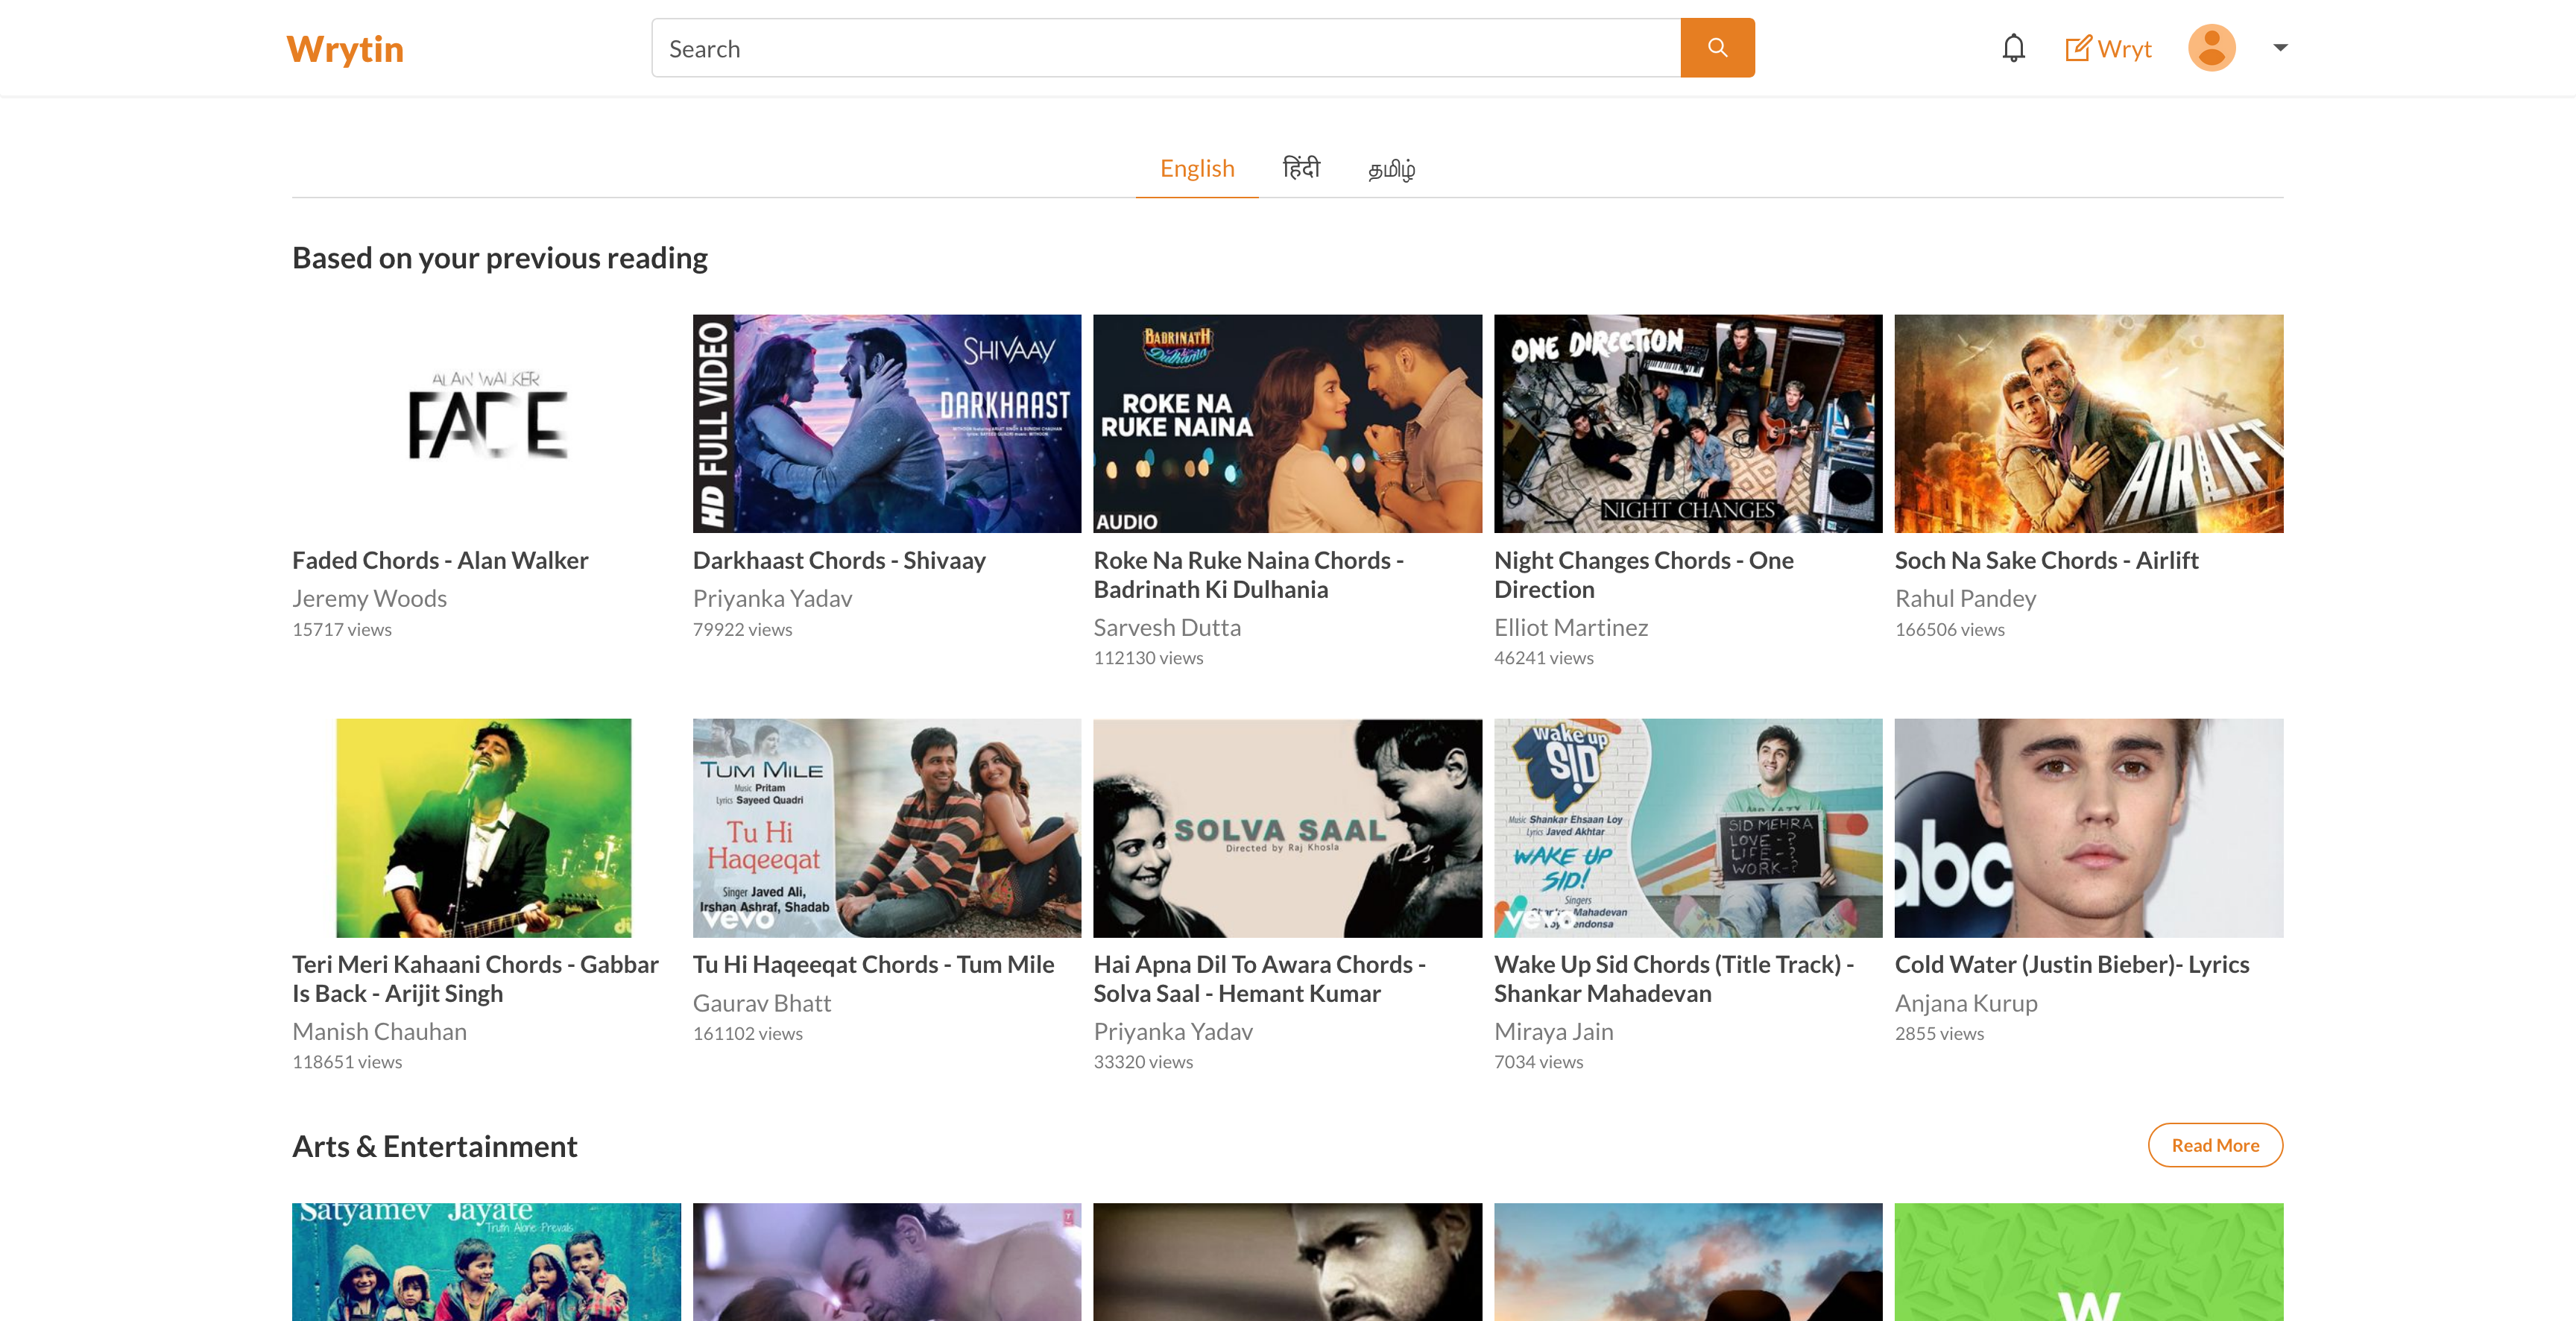Click the 'Arts & Entertainment' section heading
This screenshot has height=1321, width=2576.
[435, 1146]
